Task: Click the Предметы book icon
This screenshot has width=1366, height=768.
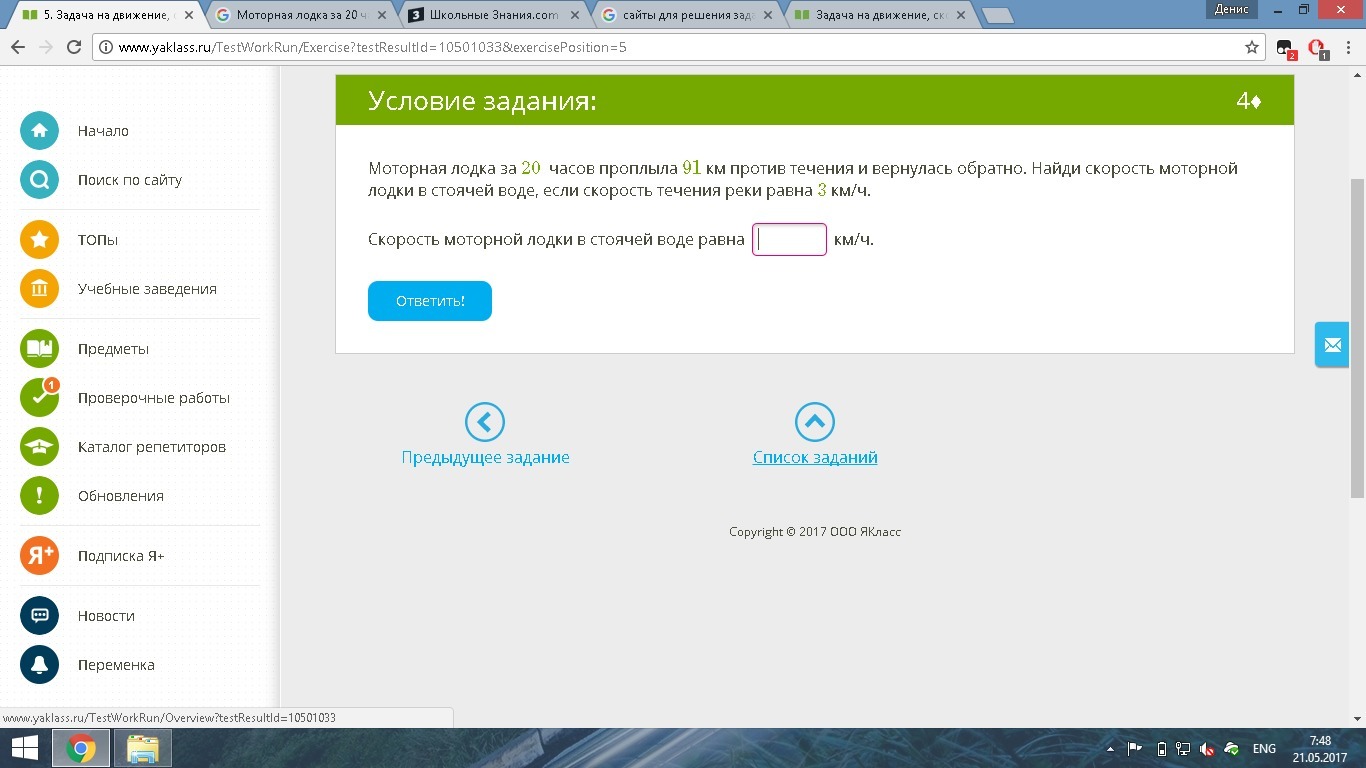Action: tap(39, 349)
